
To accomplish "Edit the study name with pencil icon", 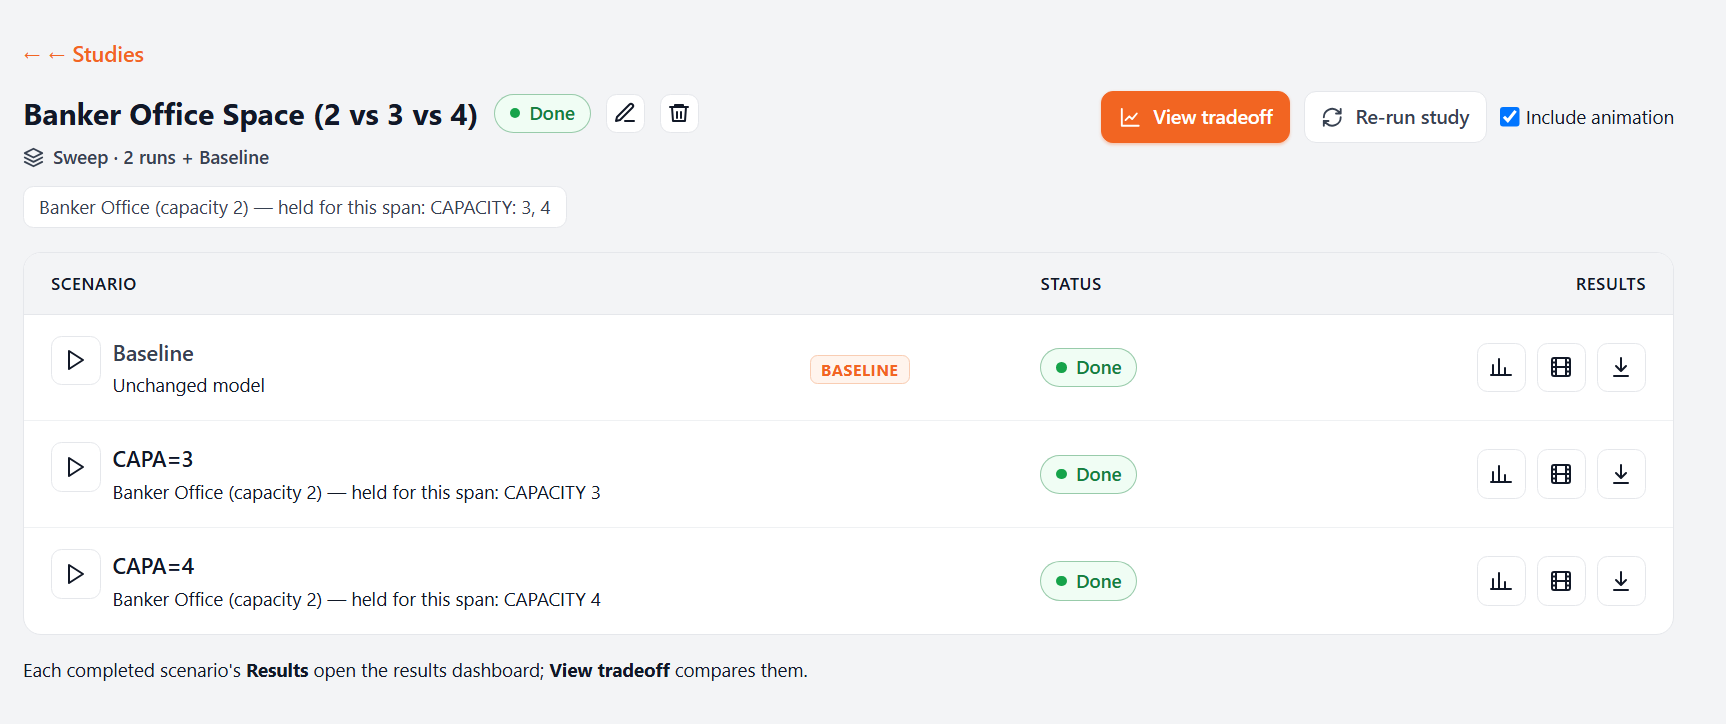I will coord(625,113).
